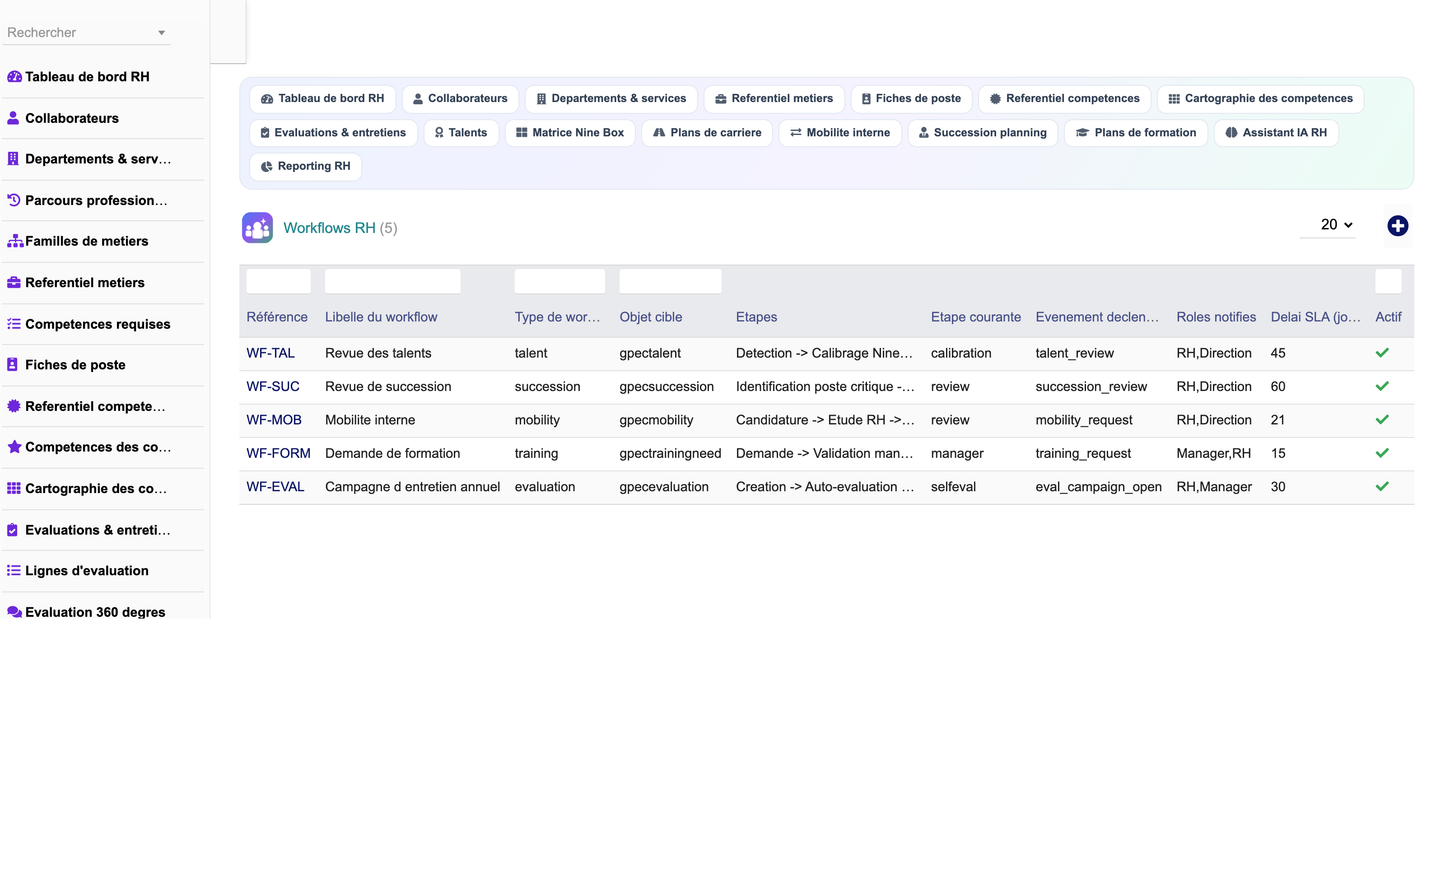Sort by Roles notifies column header
1445x894 pixels.
pos(1216,317)
